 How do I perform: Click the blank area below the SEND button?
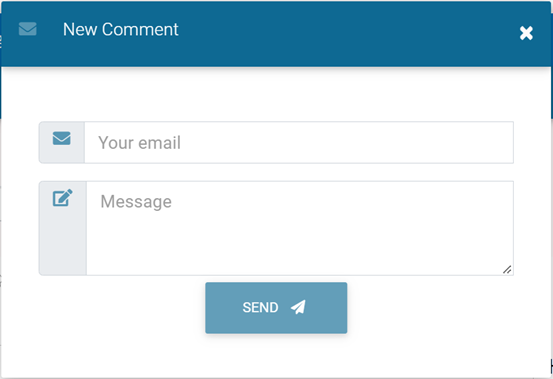click(276, 356)
